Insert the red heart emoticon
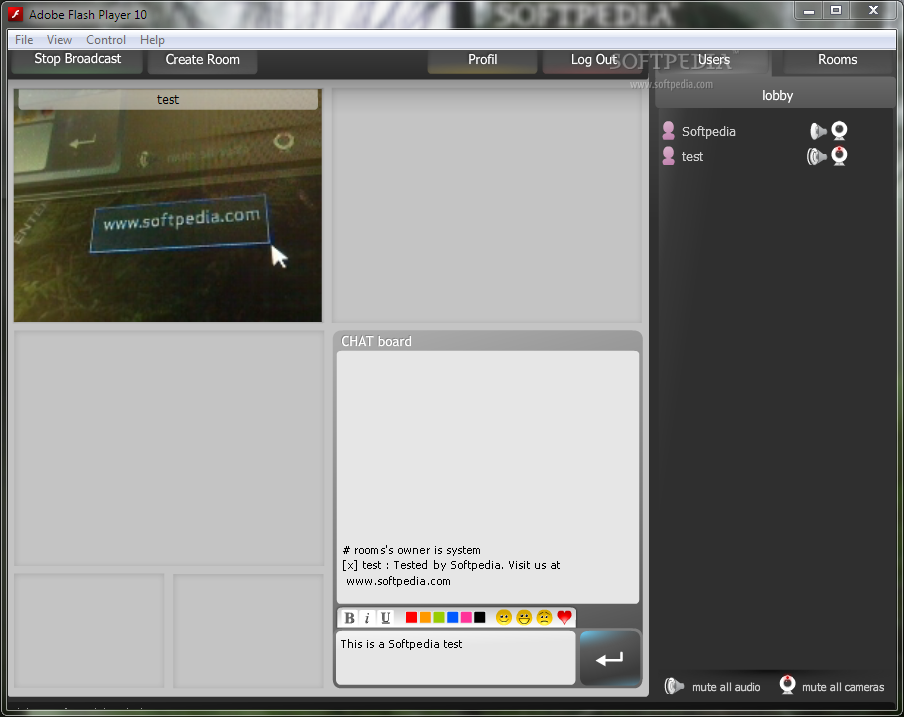 point(564,618)
